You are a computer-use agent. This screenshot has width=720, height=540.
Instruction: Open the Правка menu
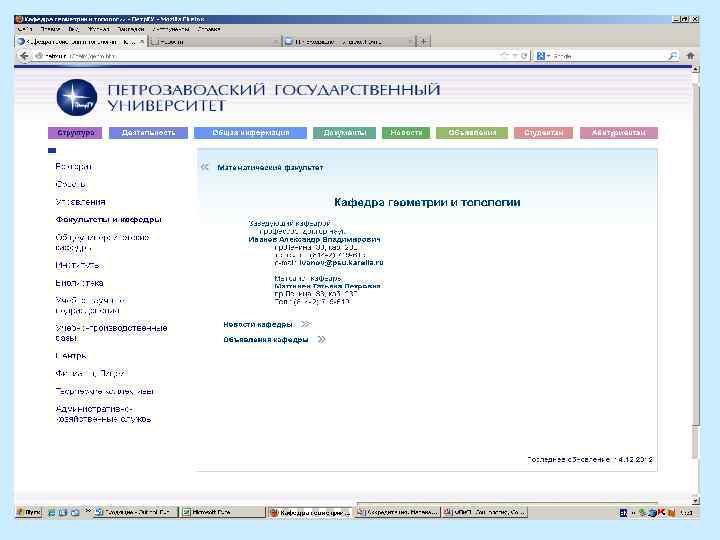pyautogui.click(x=50, y=29)
